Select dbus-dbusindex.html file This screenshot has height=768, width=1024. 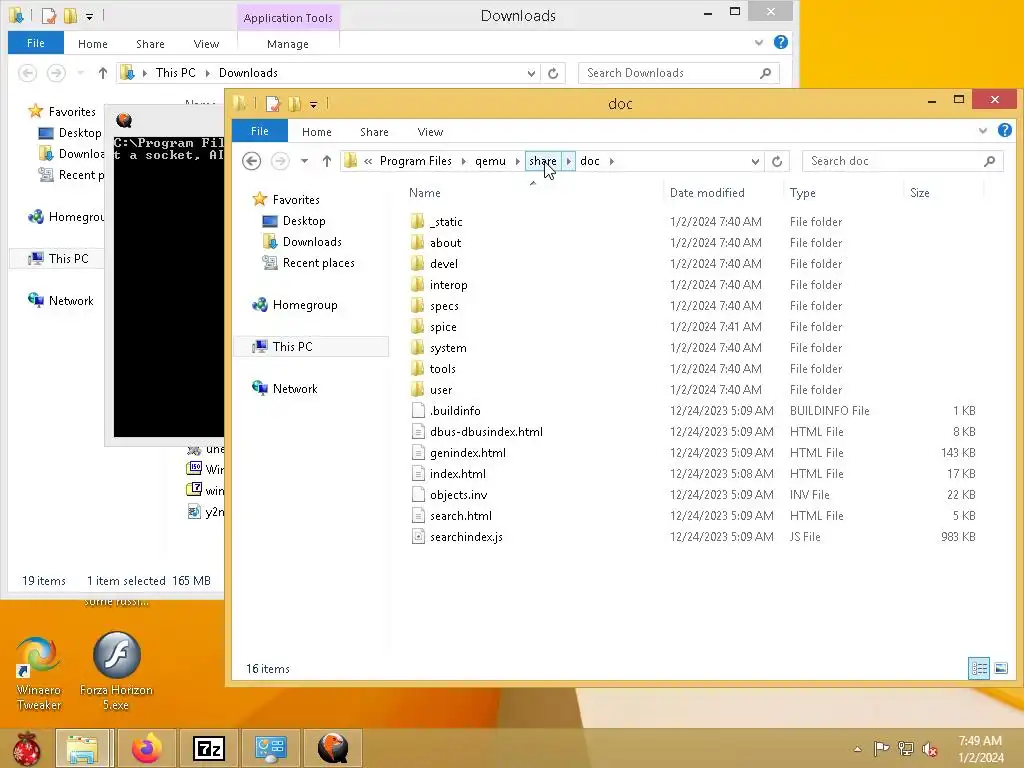click(x=486, y=432)
